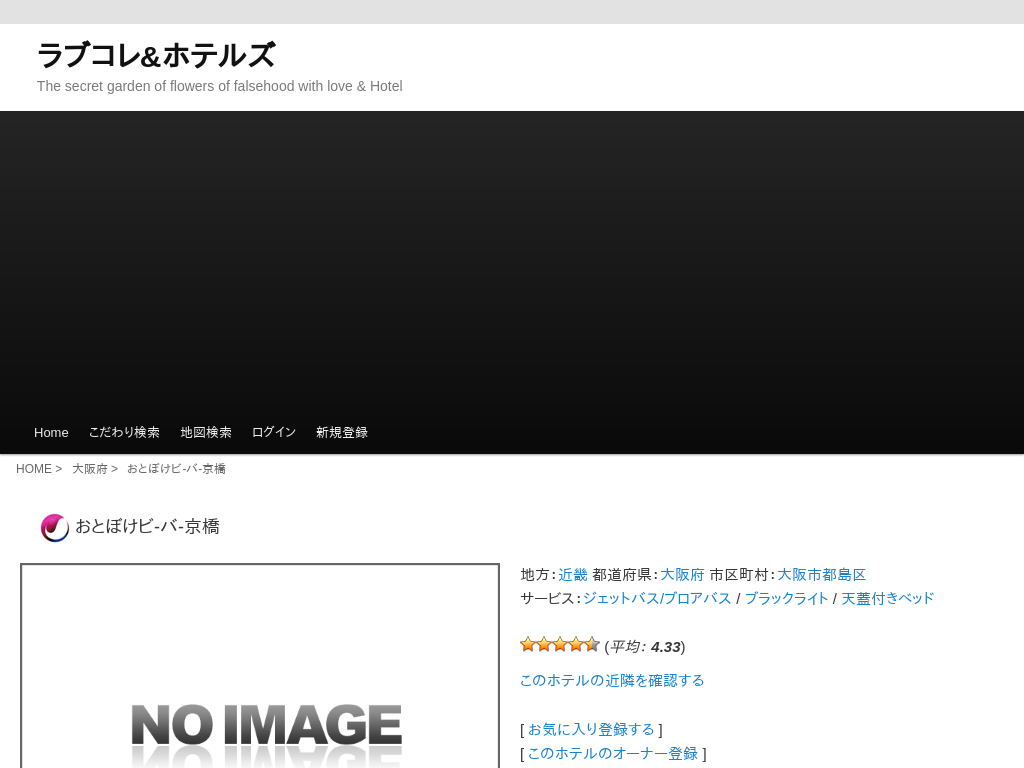Rate one star on rating widget

pos(528,645)
